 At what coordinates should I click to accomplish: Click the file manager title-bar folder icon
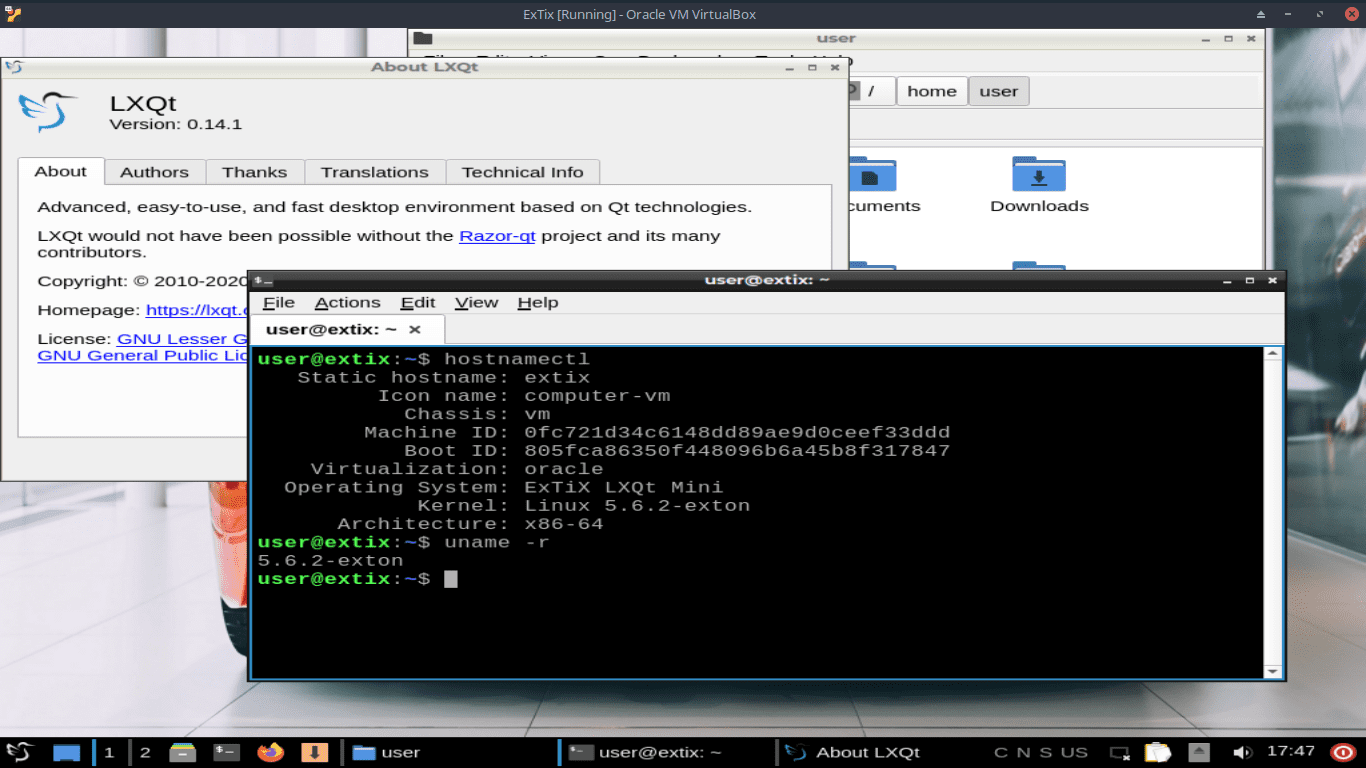point(423,39)
